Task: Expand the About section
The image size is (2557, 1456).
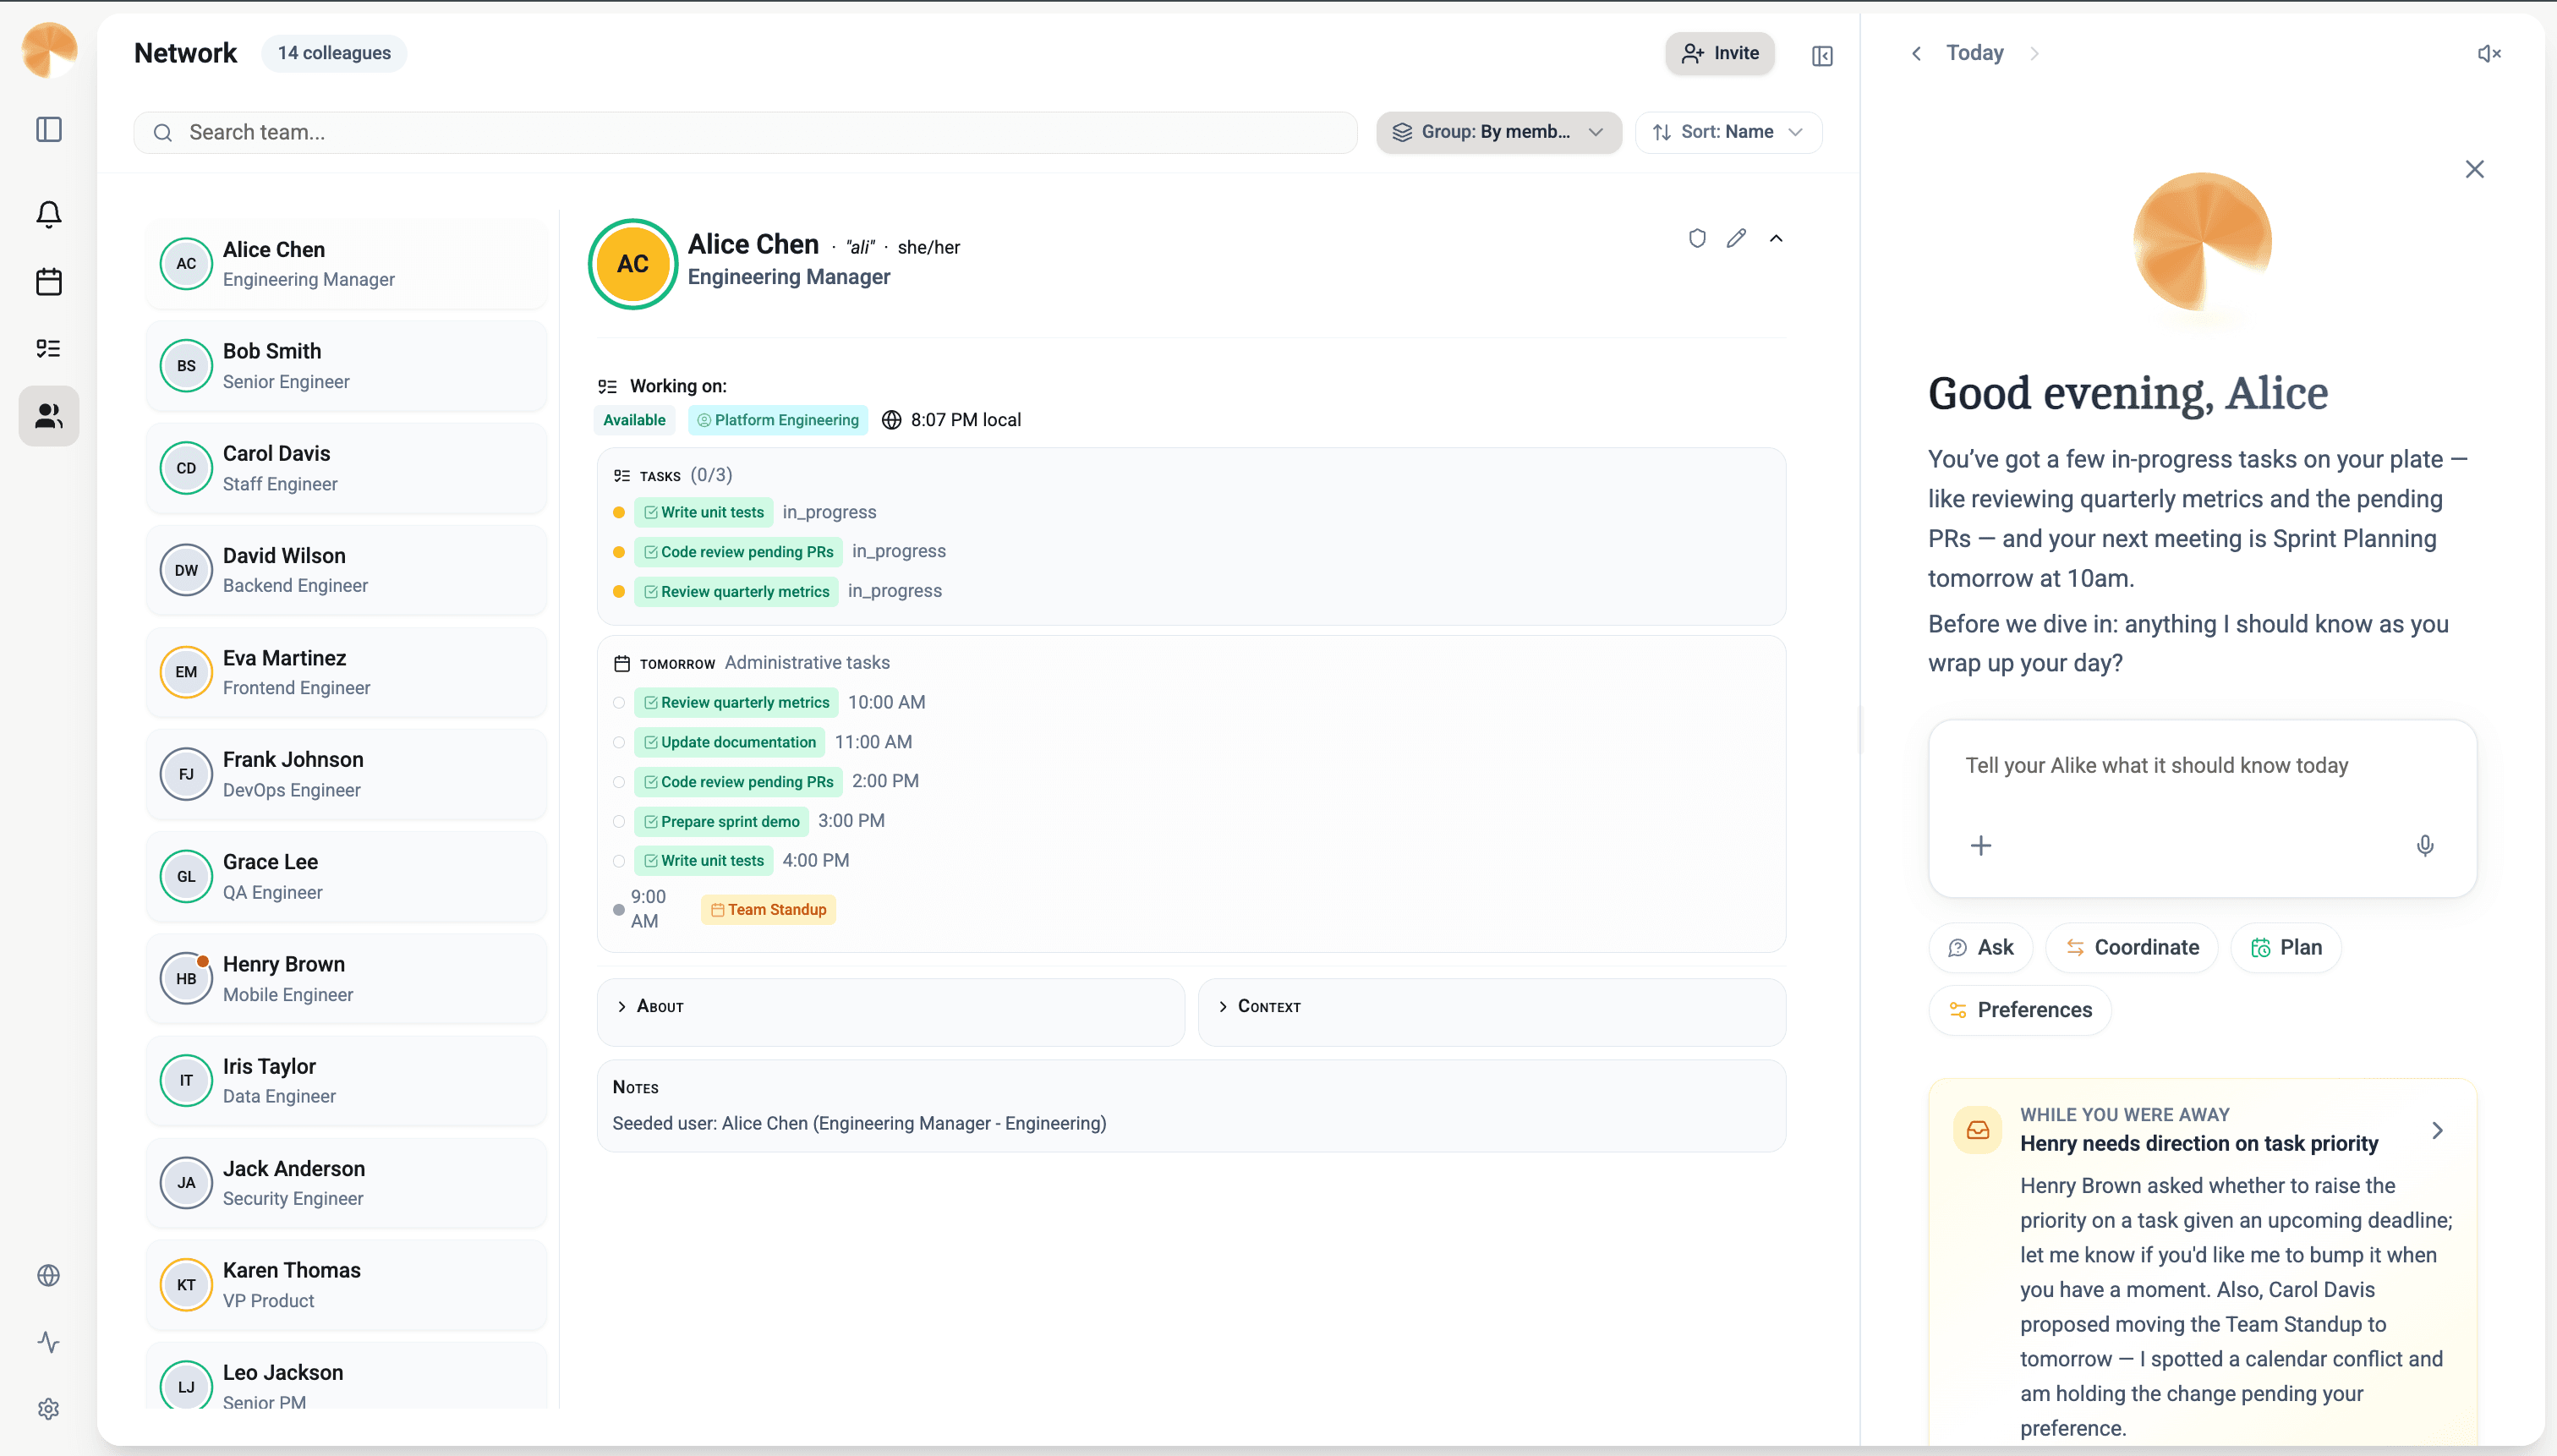Action: [660, 1007]
